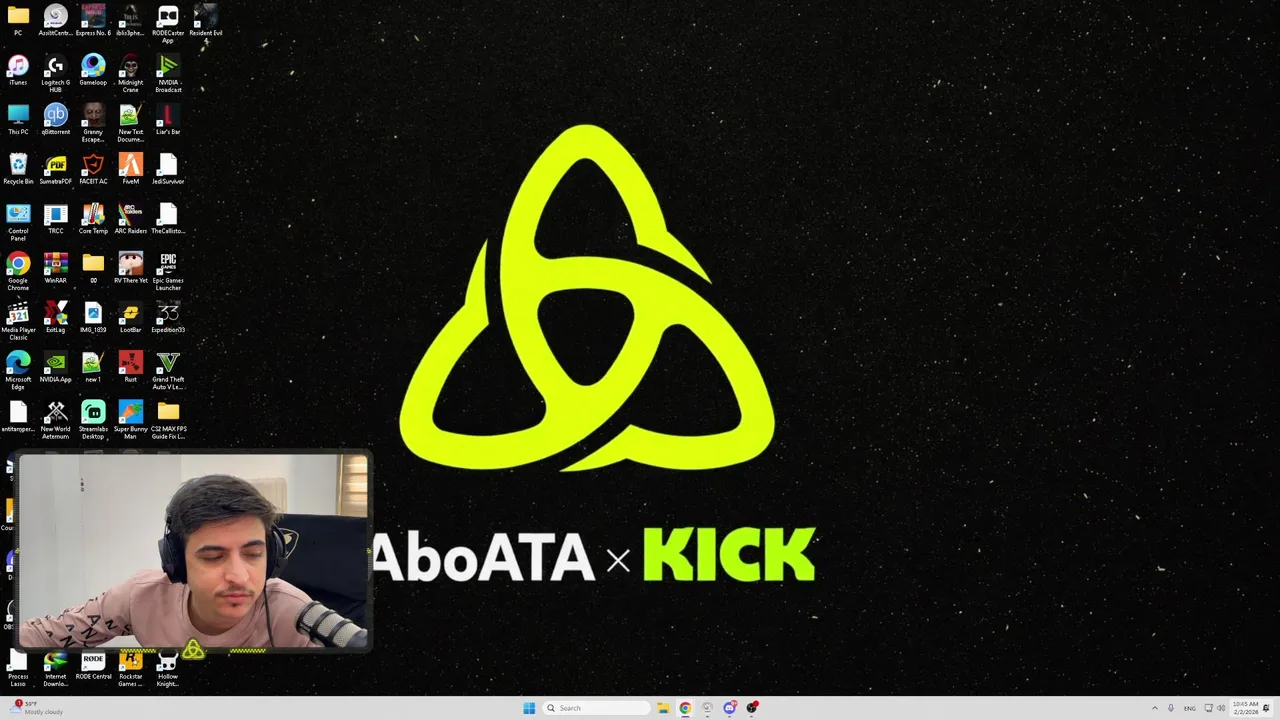Open Google Chrome desktop shortcut
The image size is (1280, 720).
pos(18,272)
